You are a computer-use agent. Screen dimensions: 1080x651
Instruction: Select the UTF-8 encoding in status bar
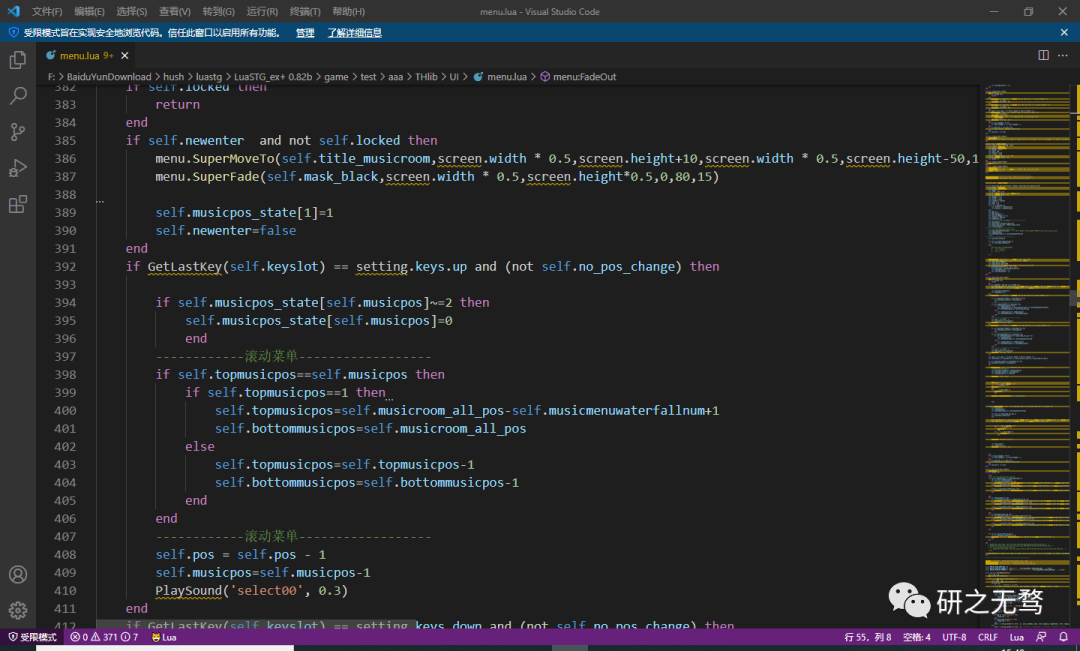click(953, 637)
